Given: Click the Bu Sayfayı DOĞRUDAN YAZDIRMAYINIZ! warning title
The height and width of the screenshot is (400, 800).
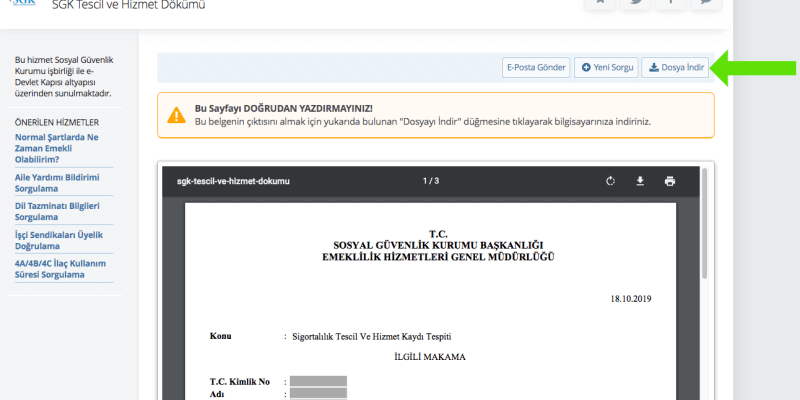Looking at the screenshot, I should click(284, 109).
